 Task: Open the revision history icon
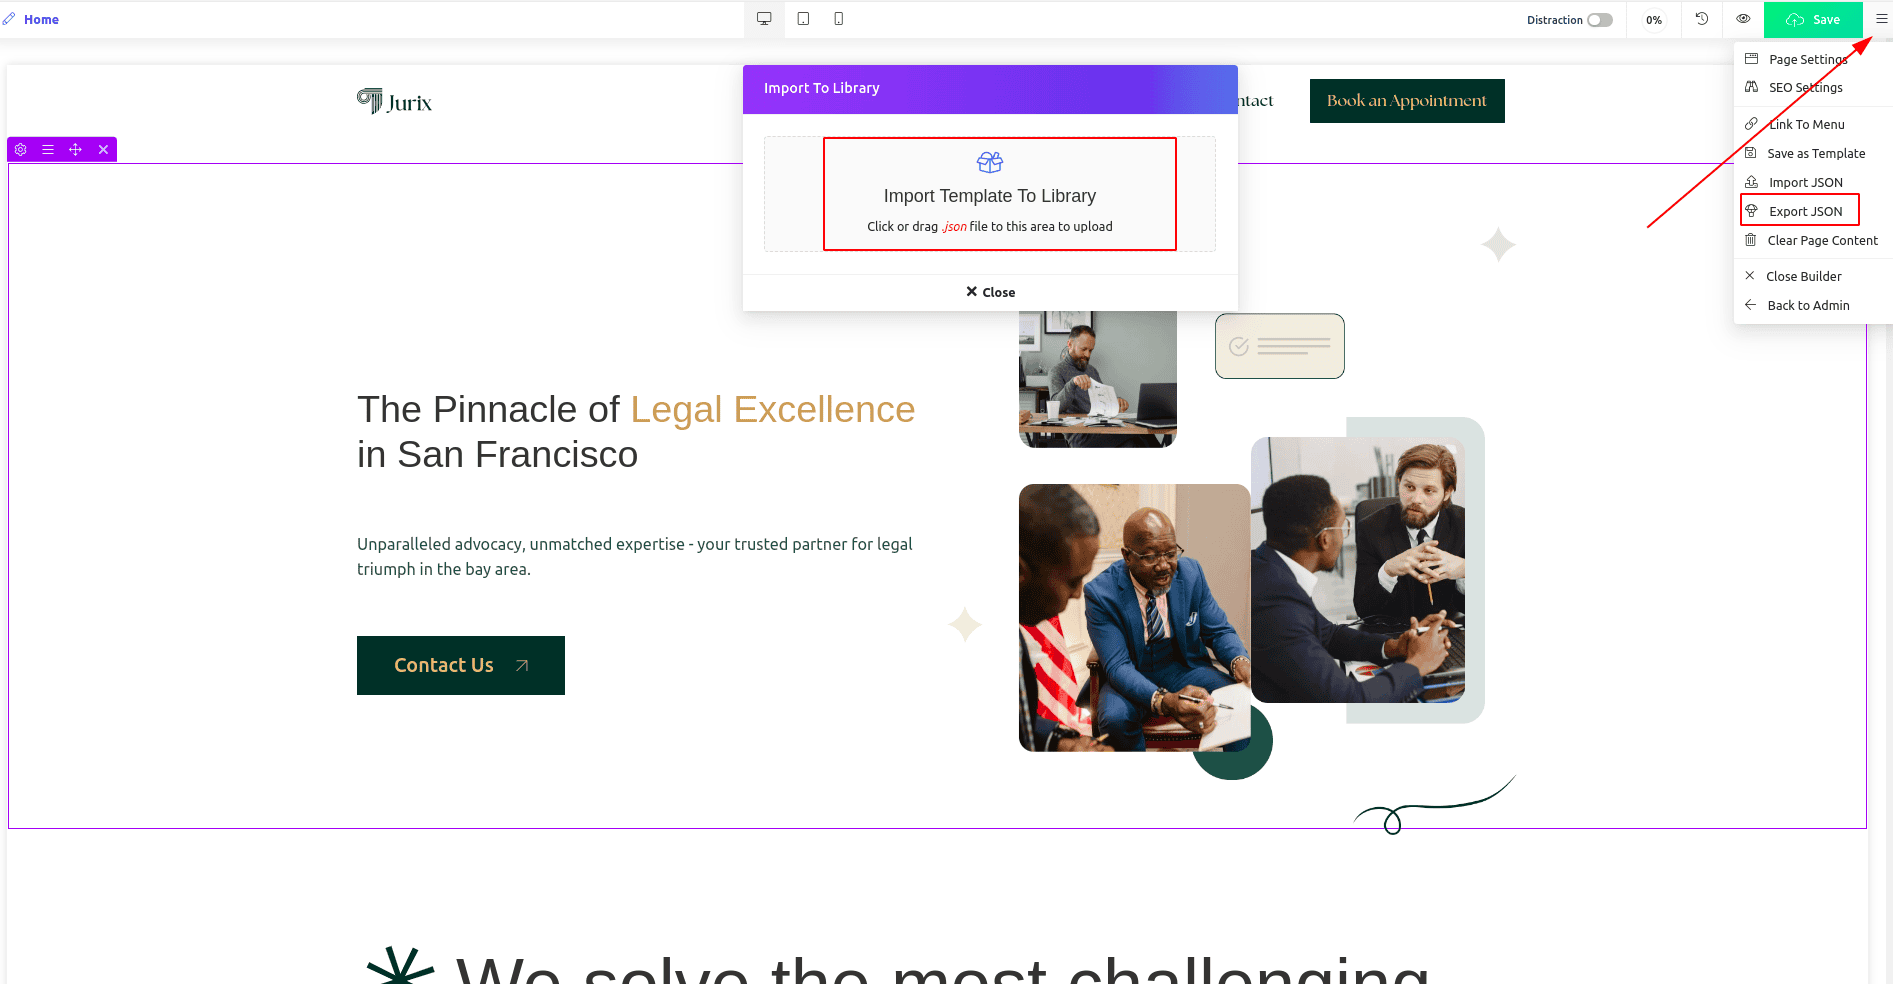pyautogui.click(x=1701, y=19)
